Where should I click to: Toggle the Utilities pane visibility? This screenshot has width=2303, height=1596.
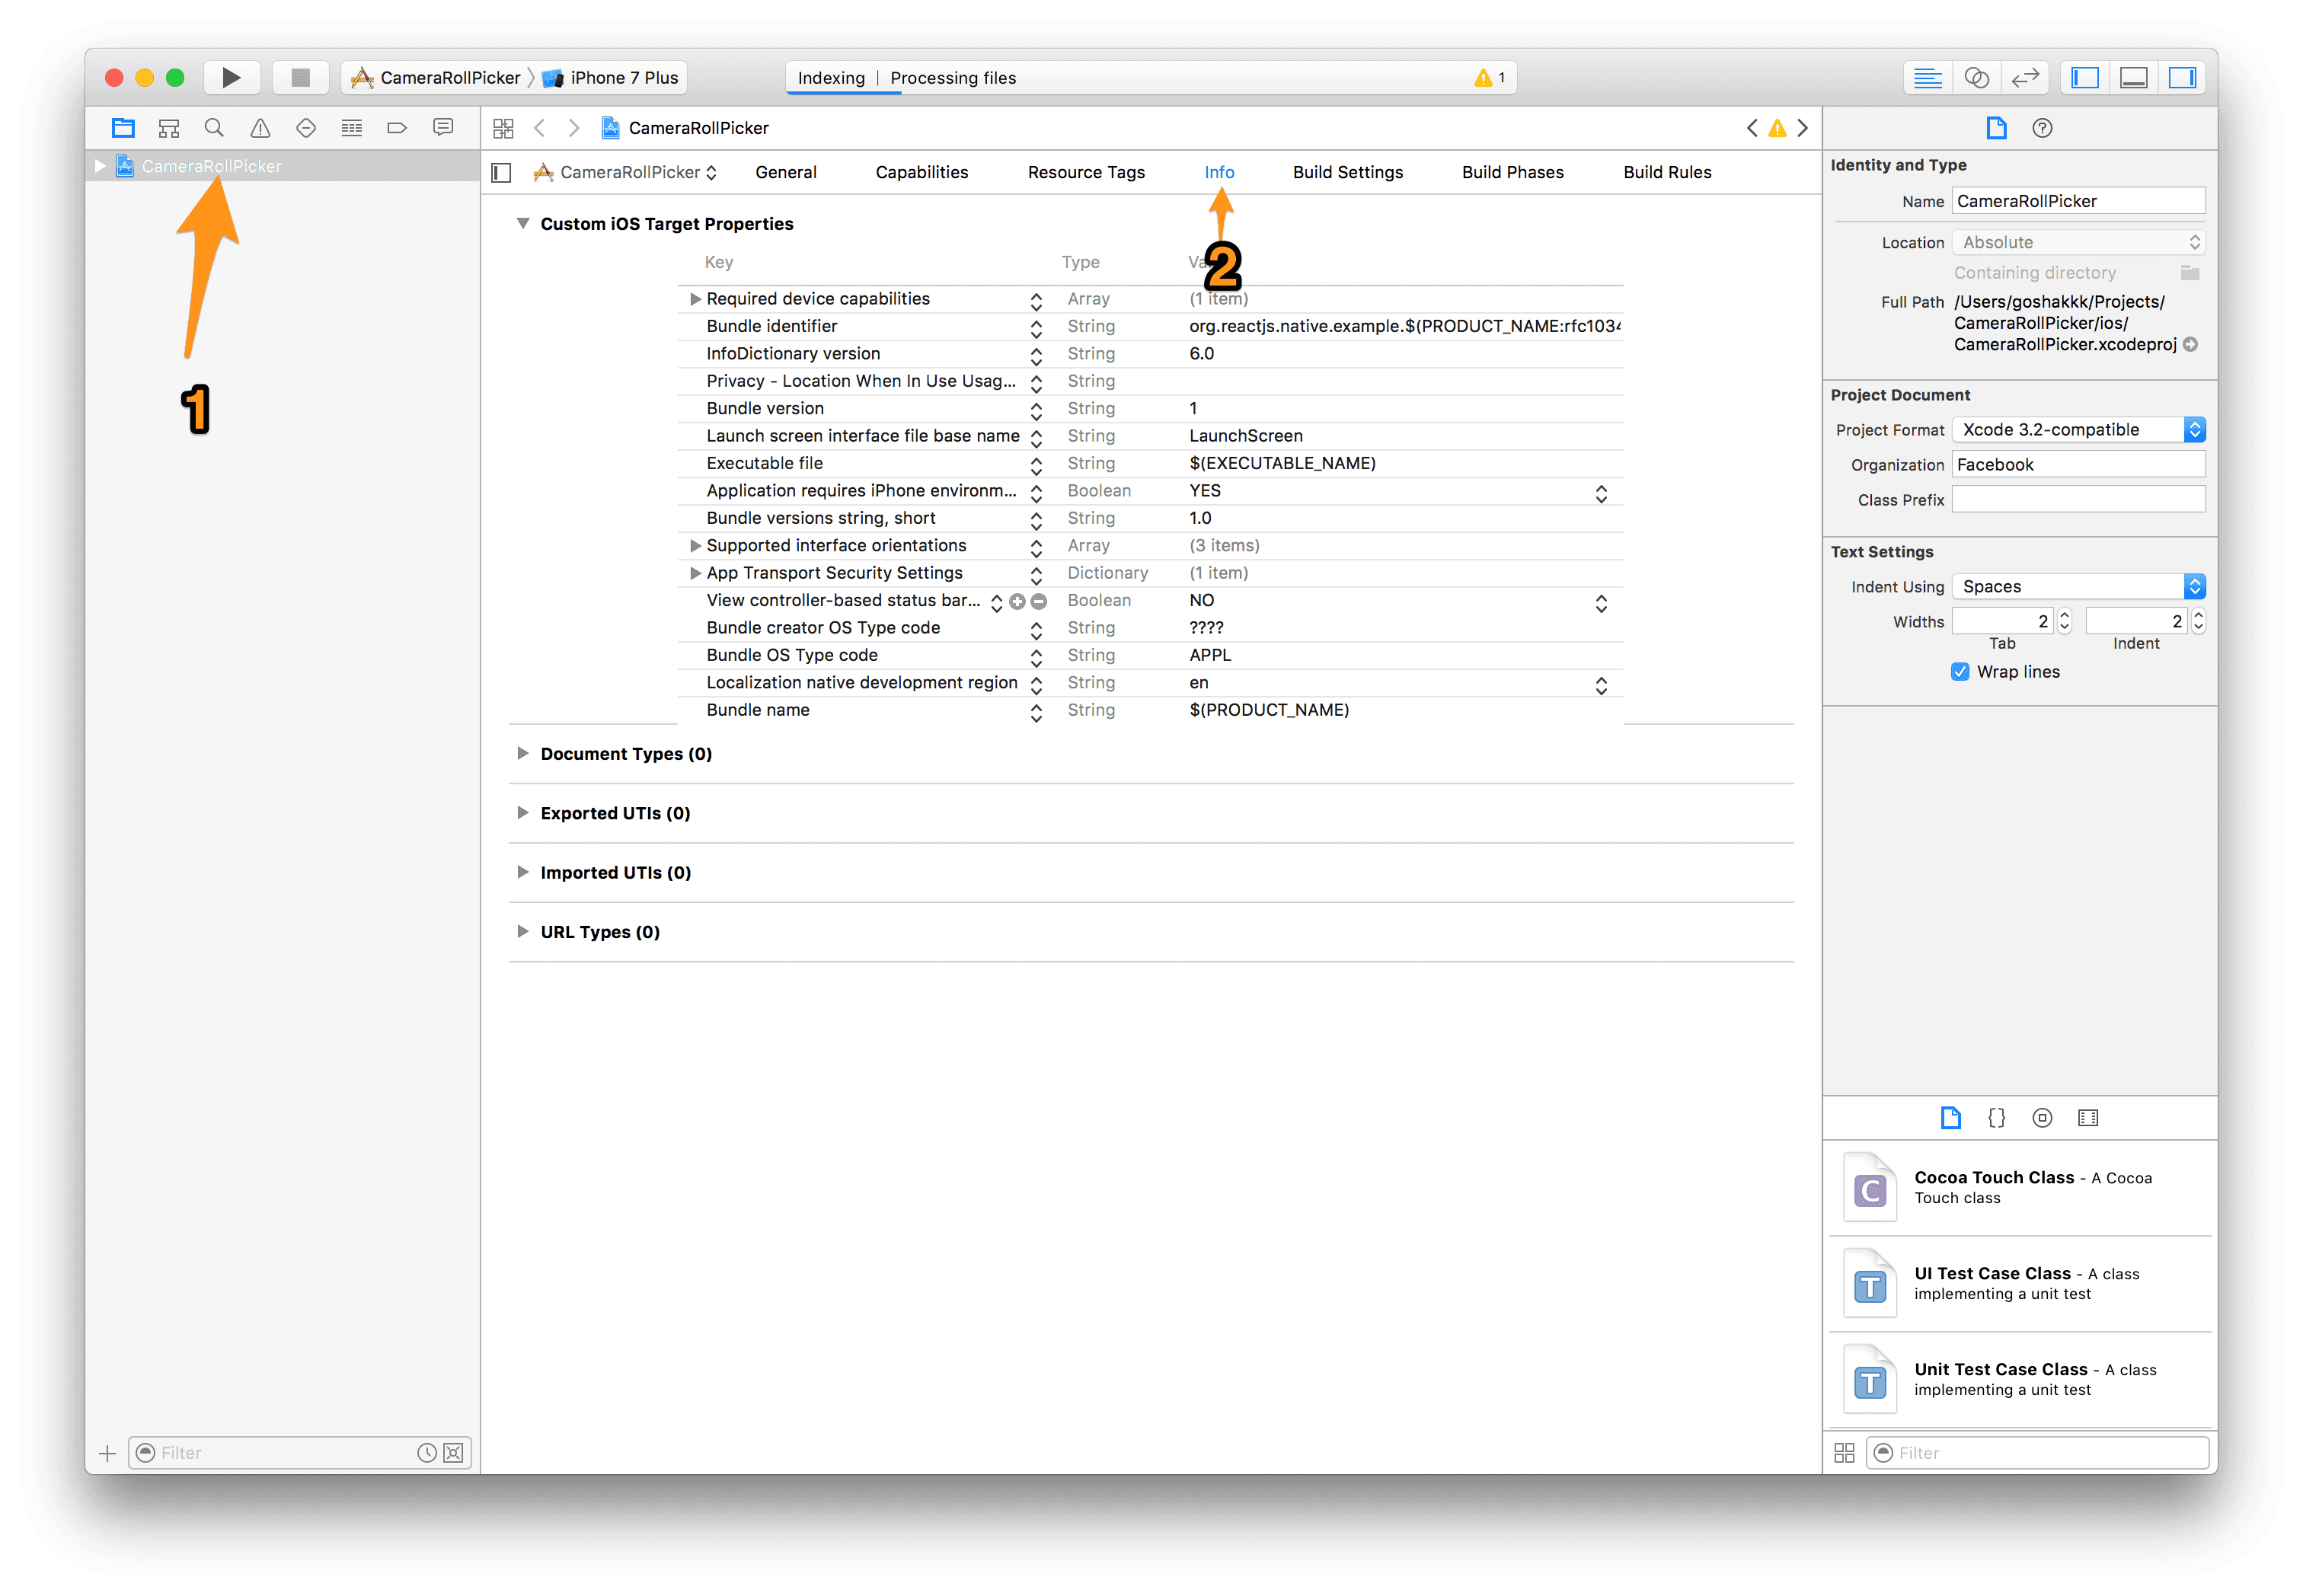click(2182, 78)
